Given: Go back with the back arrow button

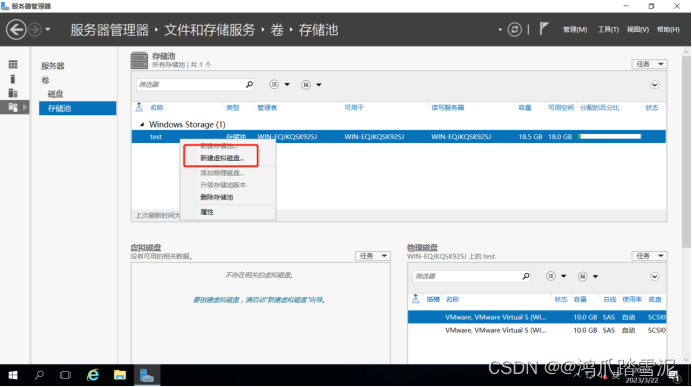Looking at the screenshot, I should pos(16,30).
